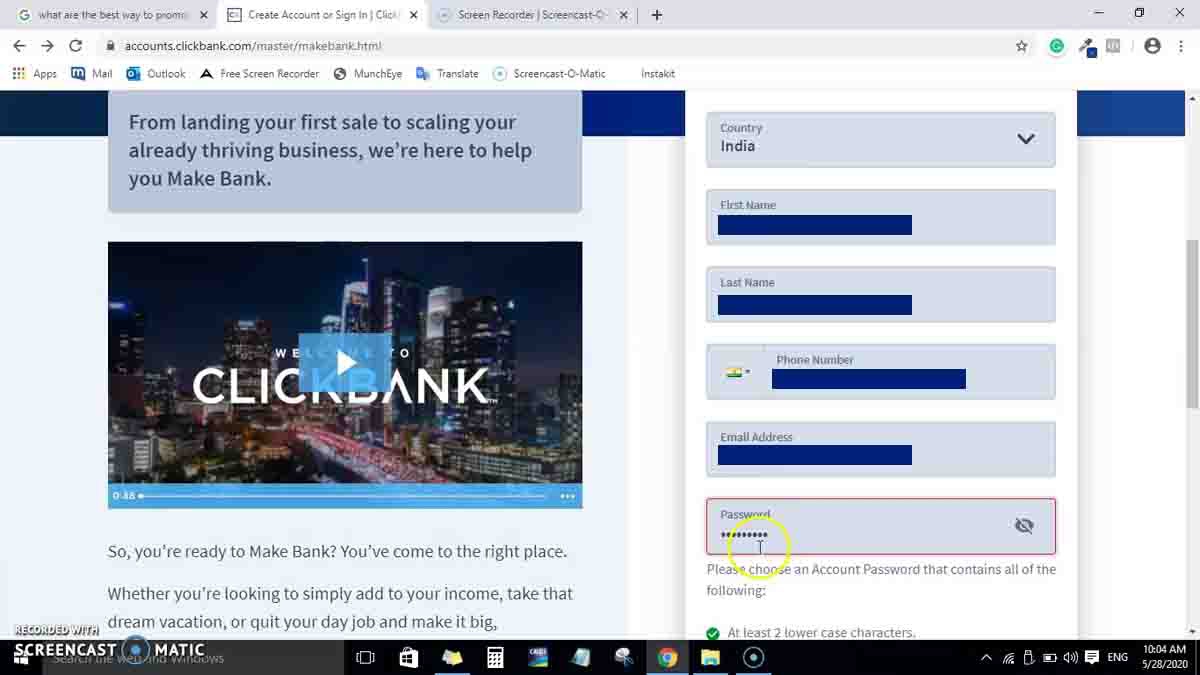Switch to the 'what are the best way' tab
Screen dimensions: 1200x675
click(x=112, y=15)
